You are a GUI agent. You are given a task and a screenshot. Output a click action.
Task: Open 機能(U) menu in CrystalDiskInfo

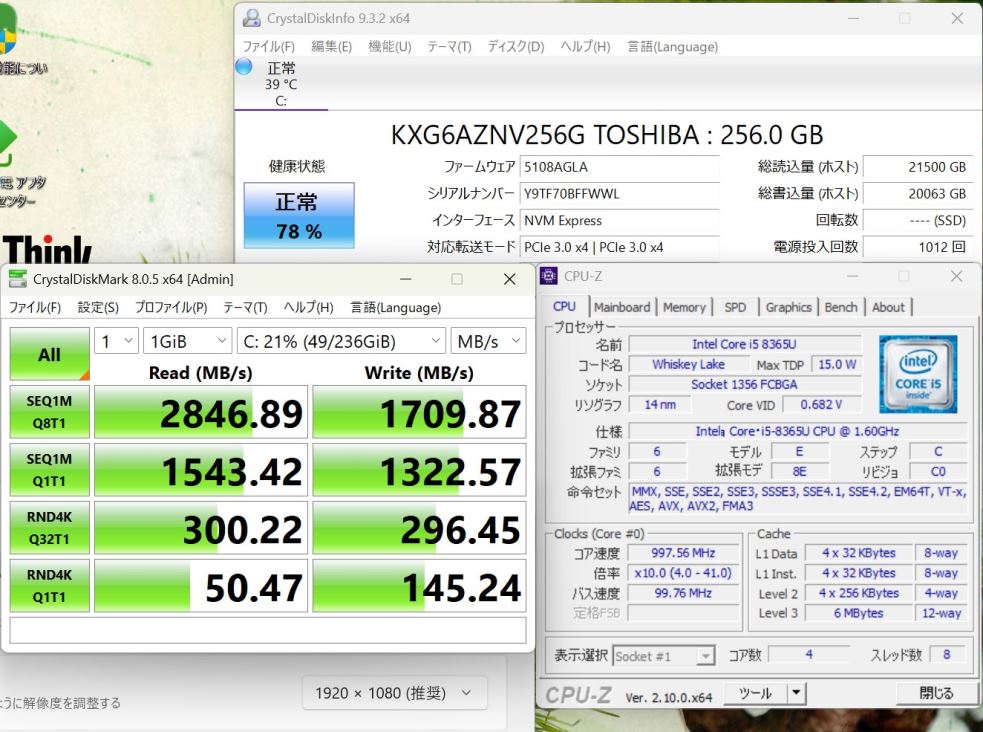(389, 46)
